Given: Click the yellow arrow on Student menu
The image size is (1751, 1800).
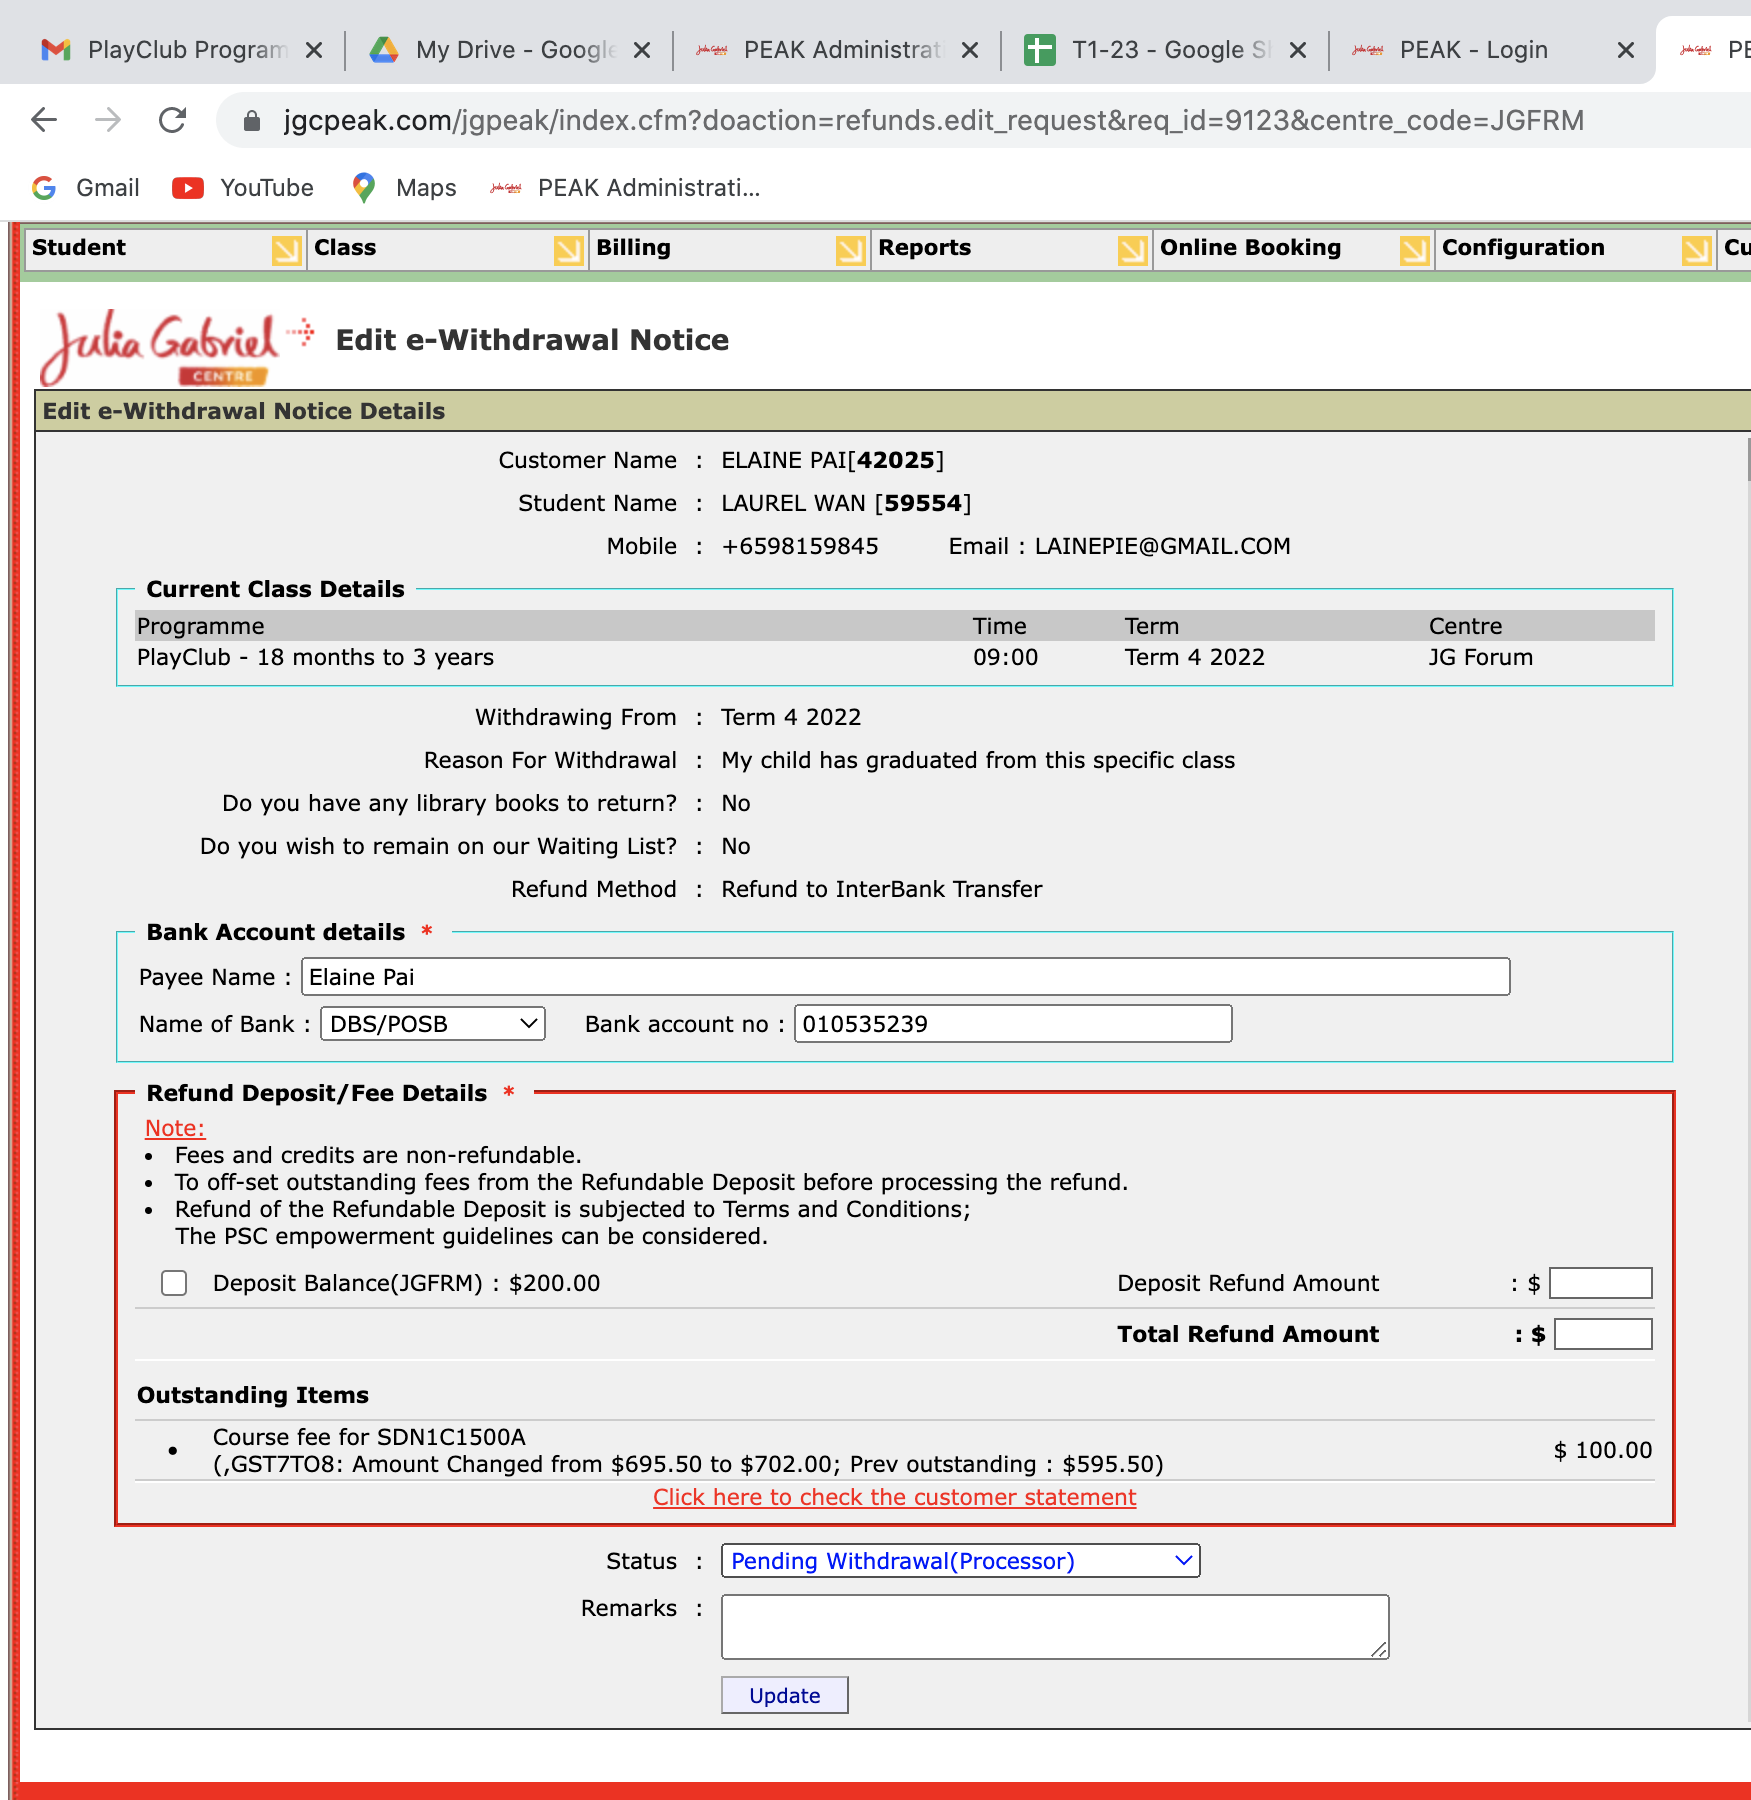Looking at the screenshot, I should tap(286, 250).
